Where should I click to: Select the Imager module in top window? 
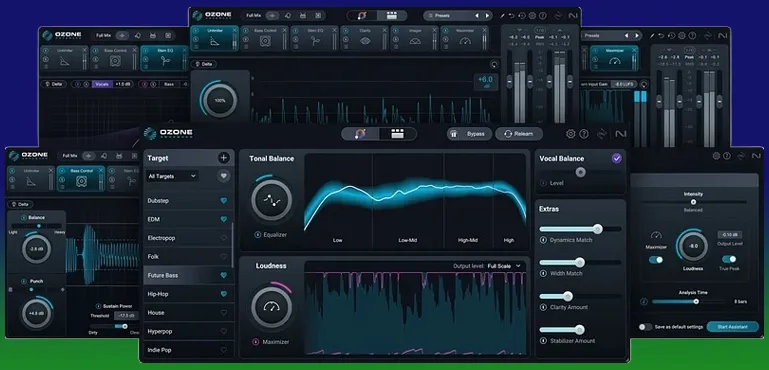pos(414,38)
